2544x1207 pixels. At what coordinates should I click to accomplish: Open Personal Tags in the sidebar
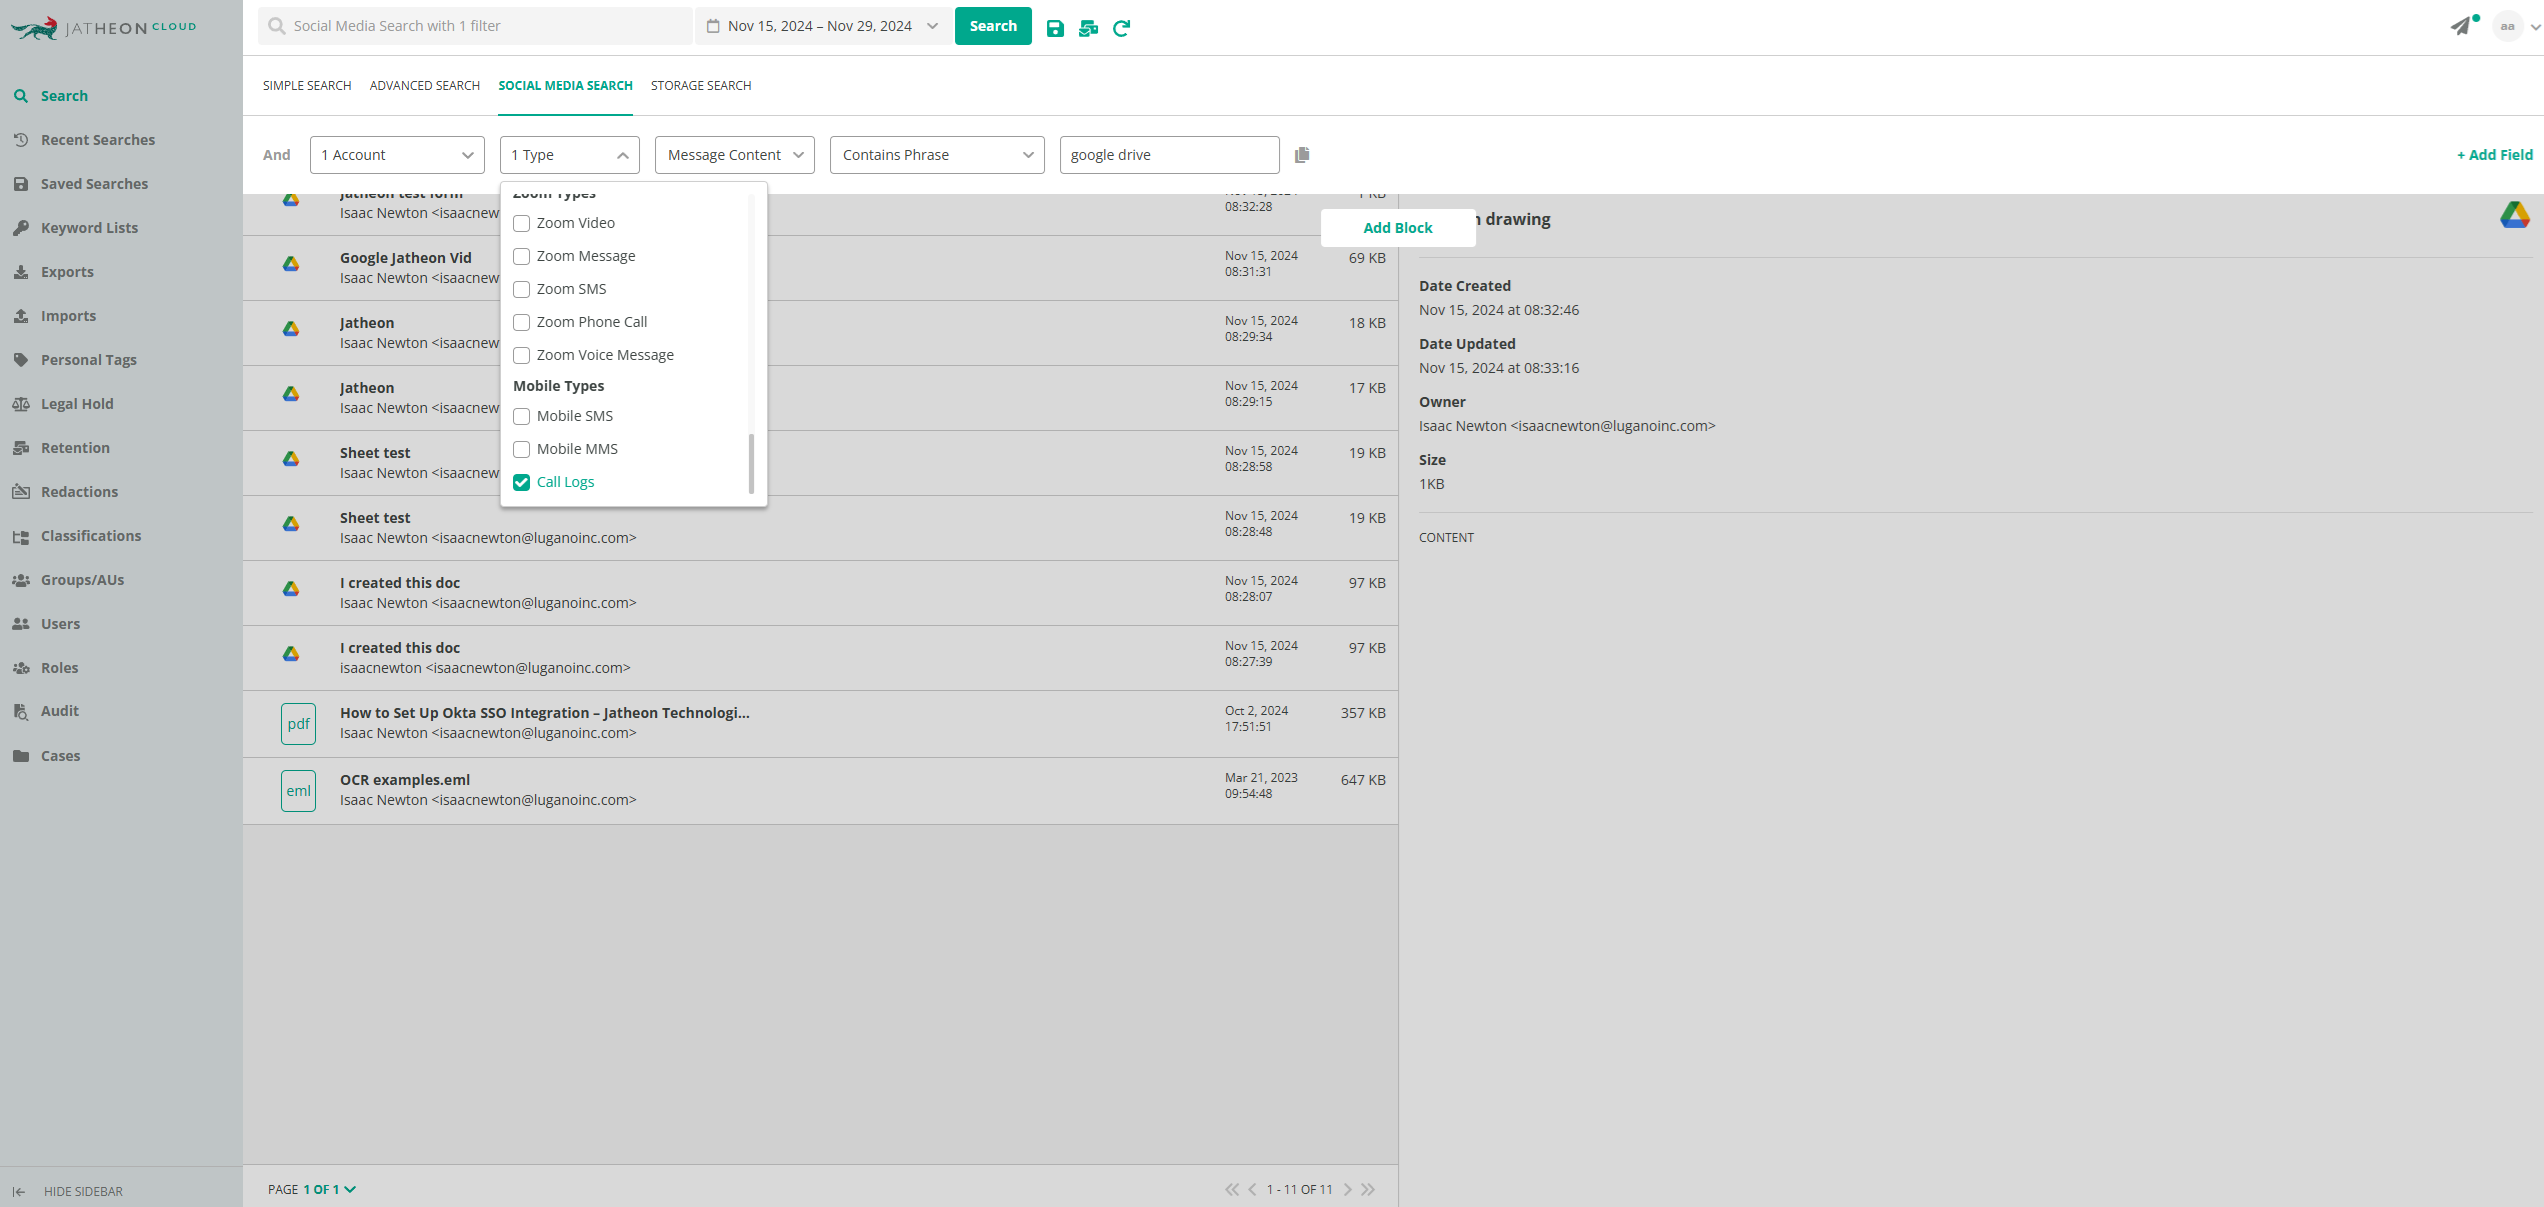pyautogui.click(x=88, y=360)
